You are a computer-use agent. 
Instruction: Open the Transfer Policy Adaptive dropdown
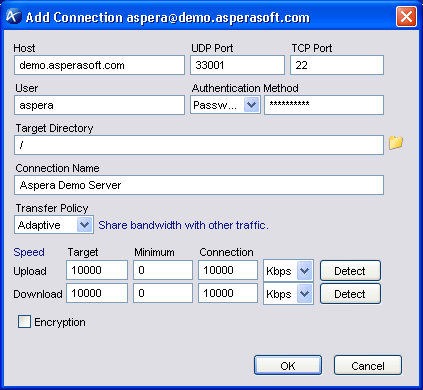(x=54, y=225)
